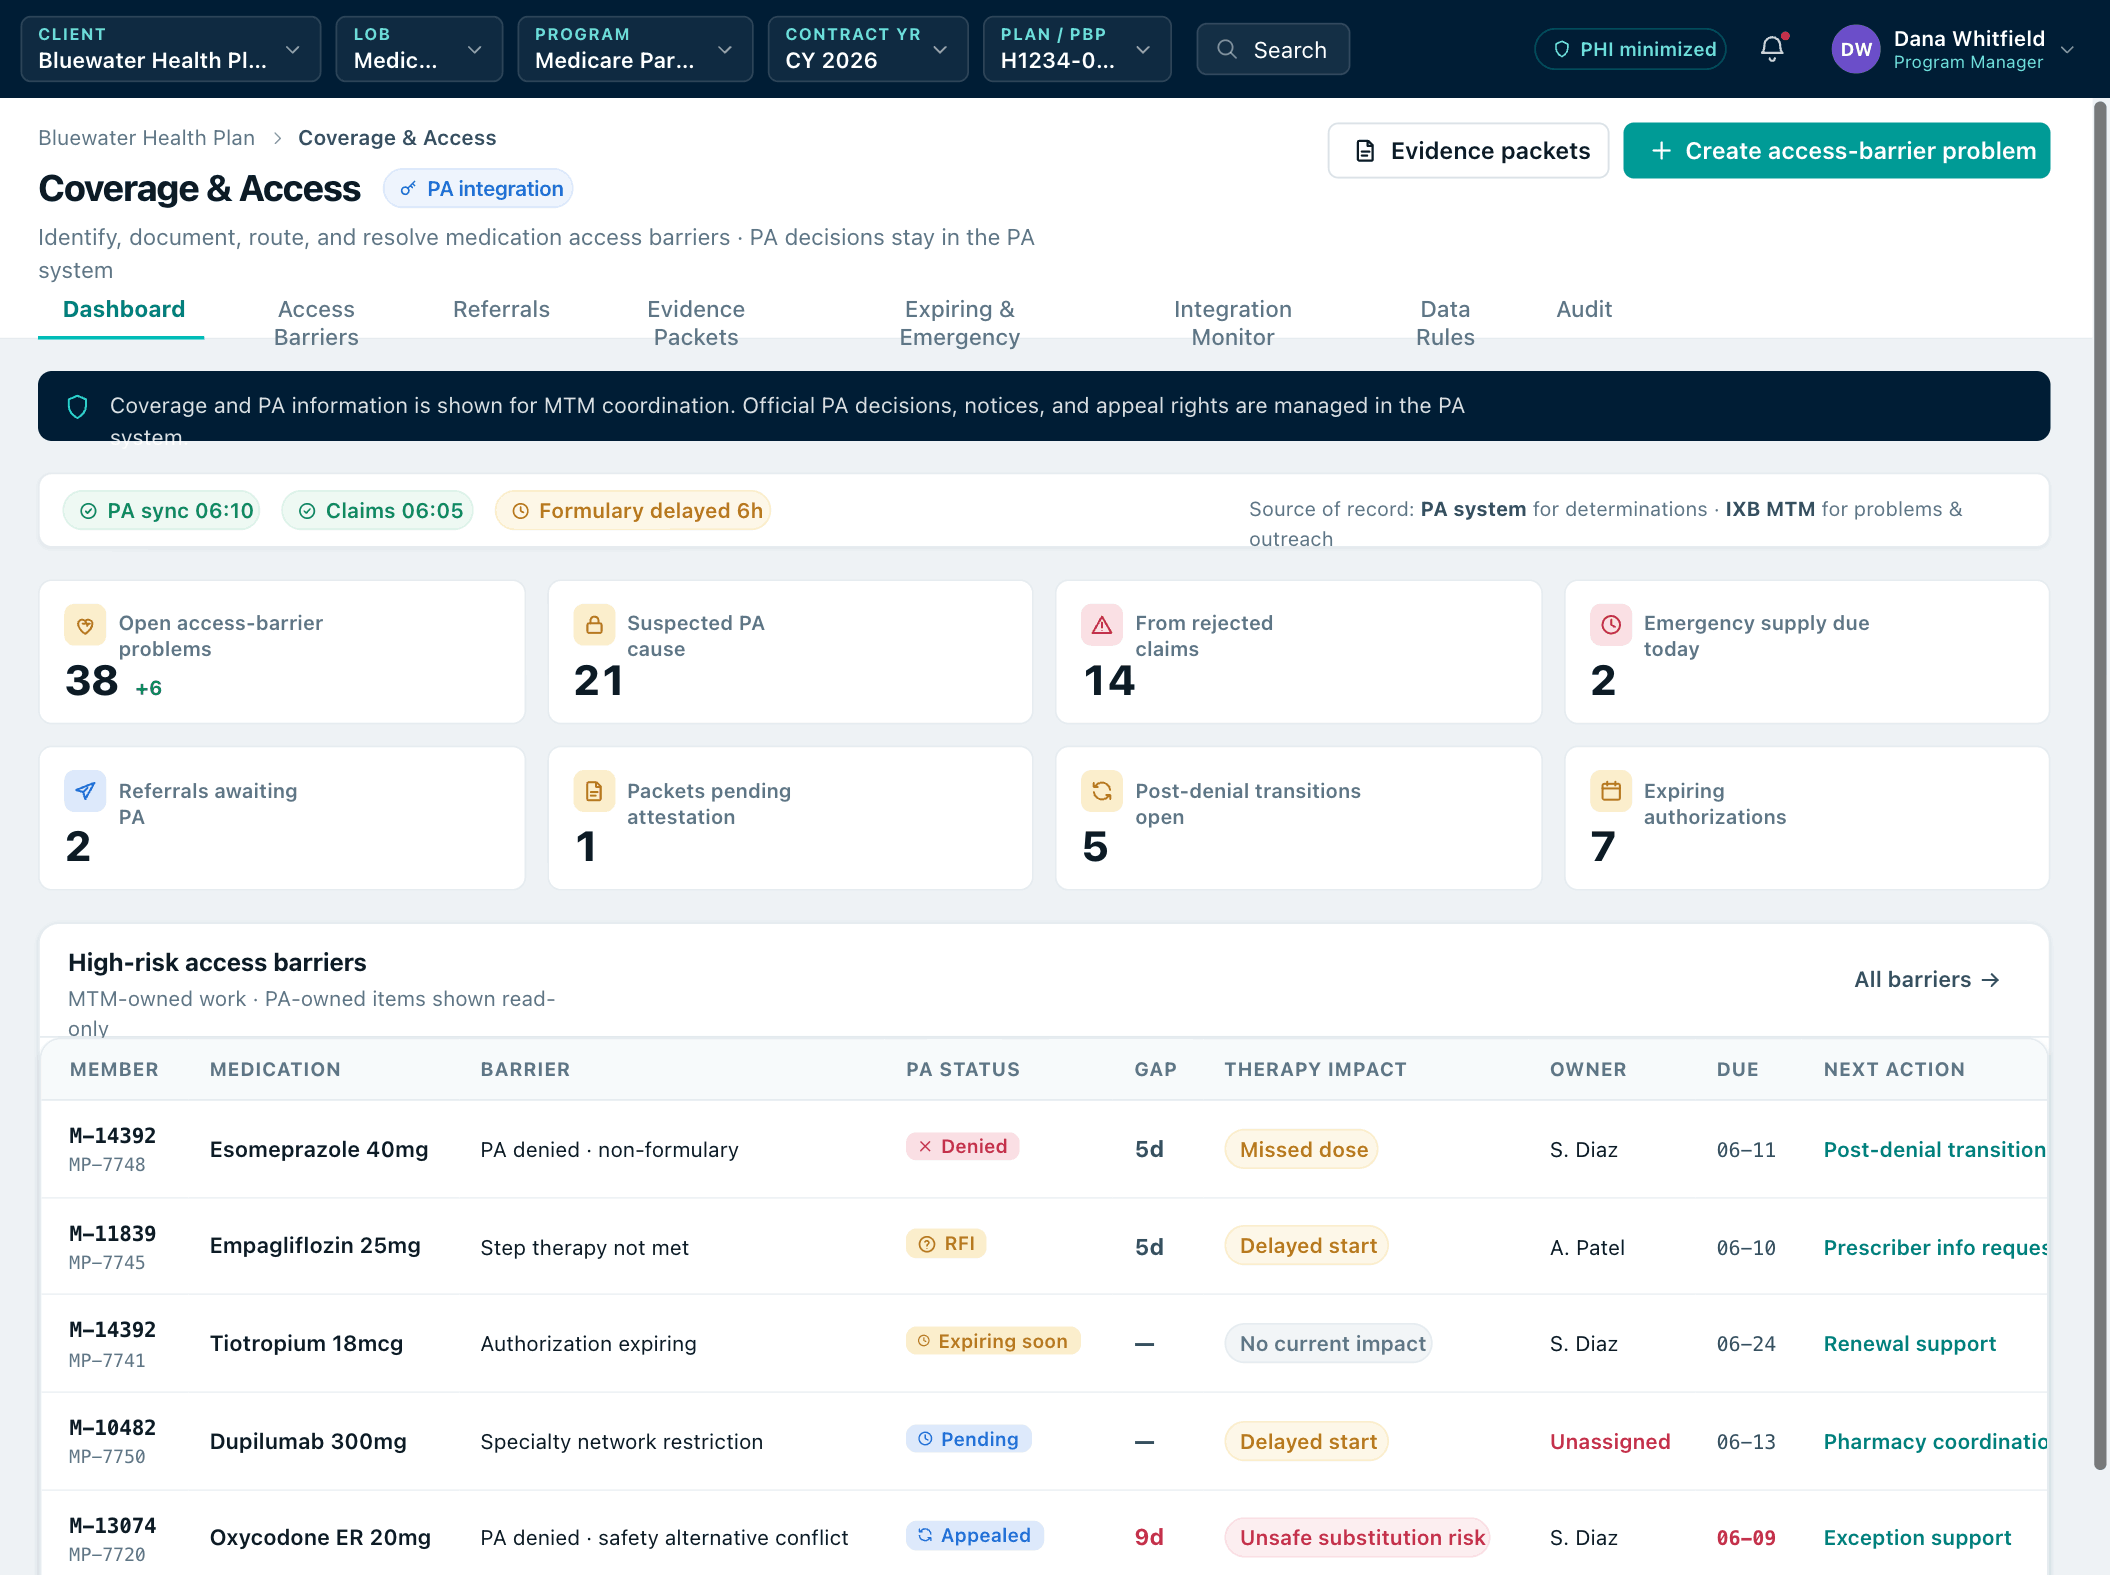Open the Program dropdown Medicare Par
Viewport: 2110px width, 1575px height.
coord(635,49)
